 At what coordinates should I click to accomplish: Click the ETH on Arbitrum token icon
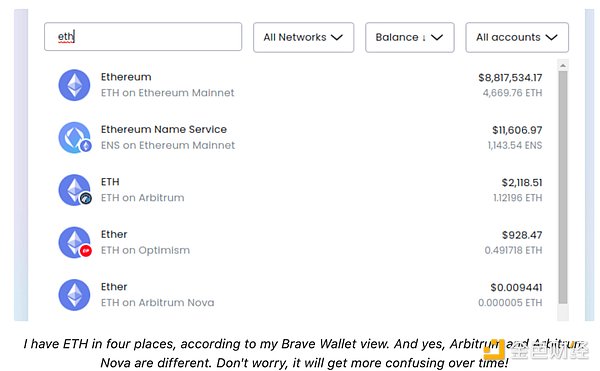[x=74, y=190]
